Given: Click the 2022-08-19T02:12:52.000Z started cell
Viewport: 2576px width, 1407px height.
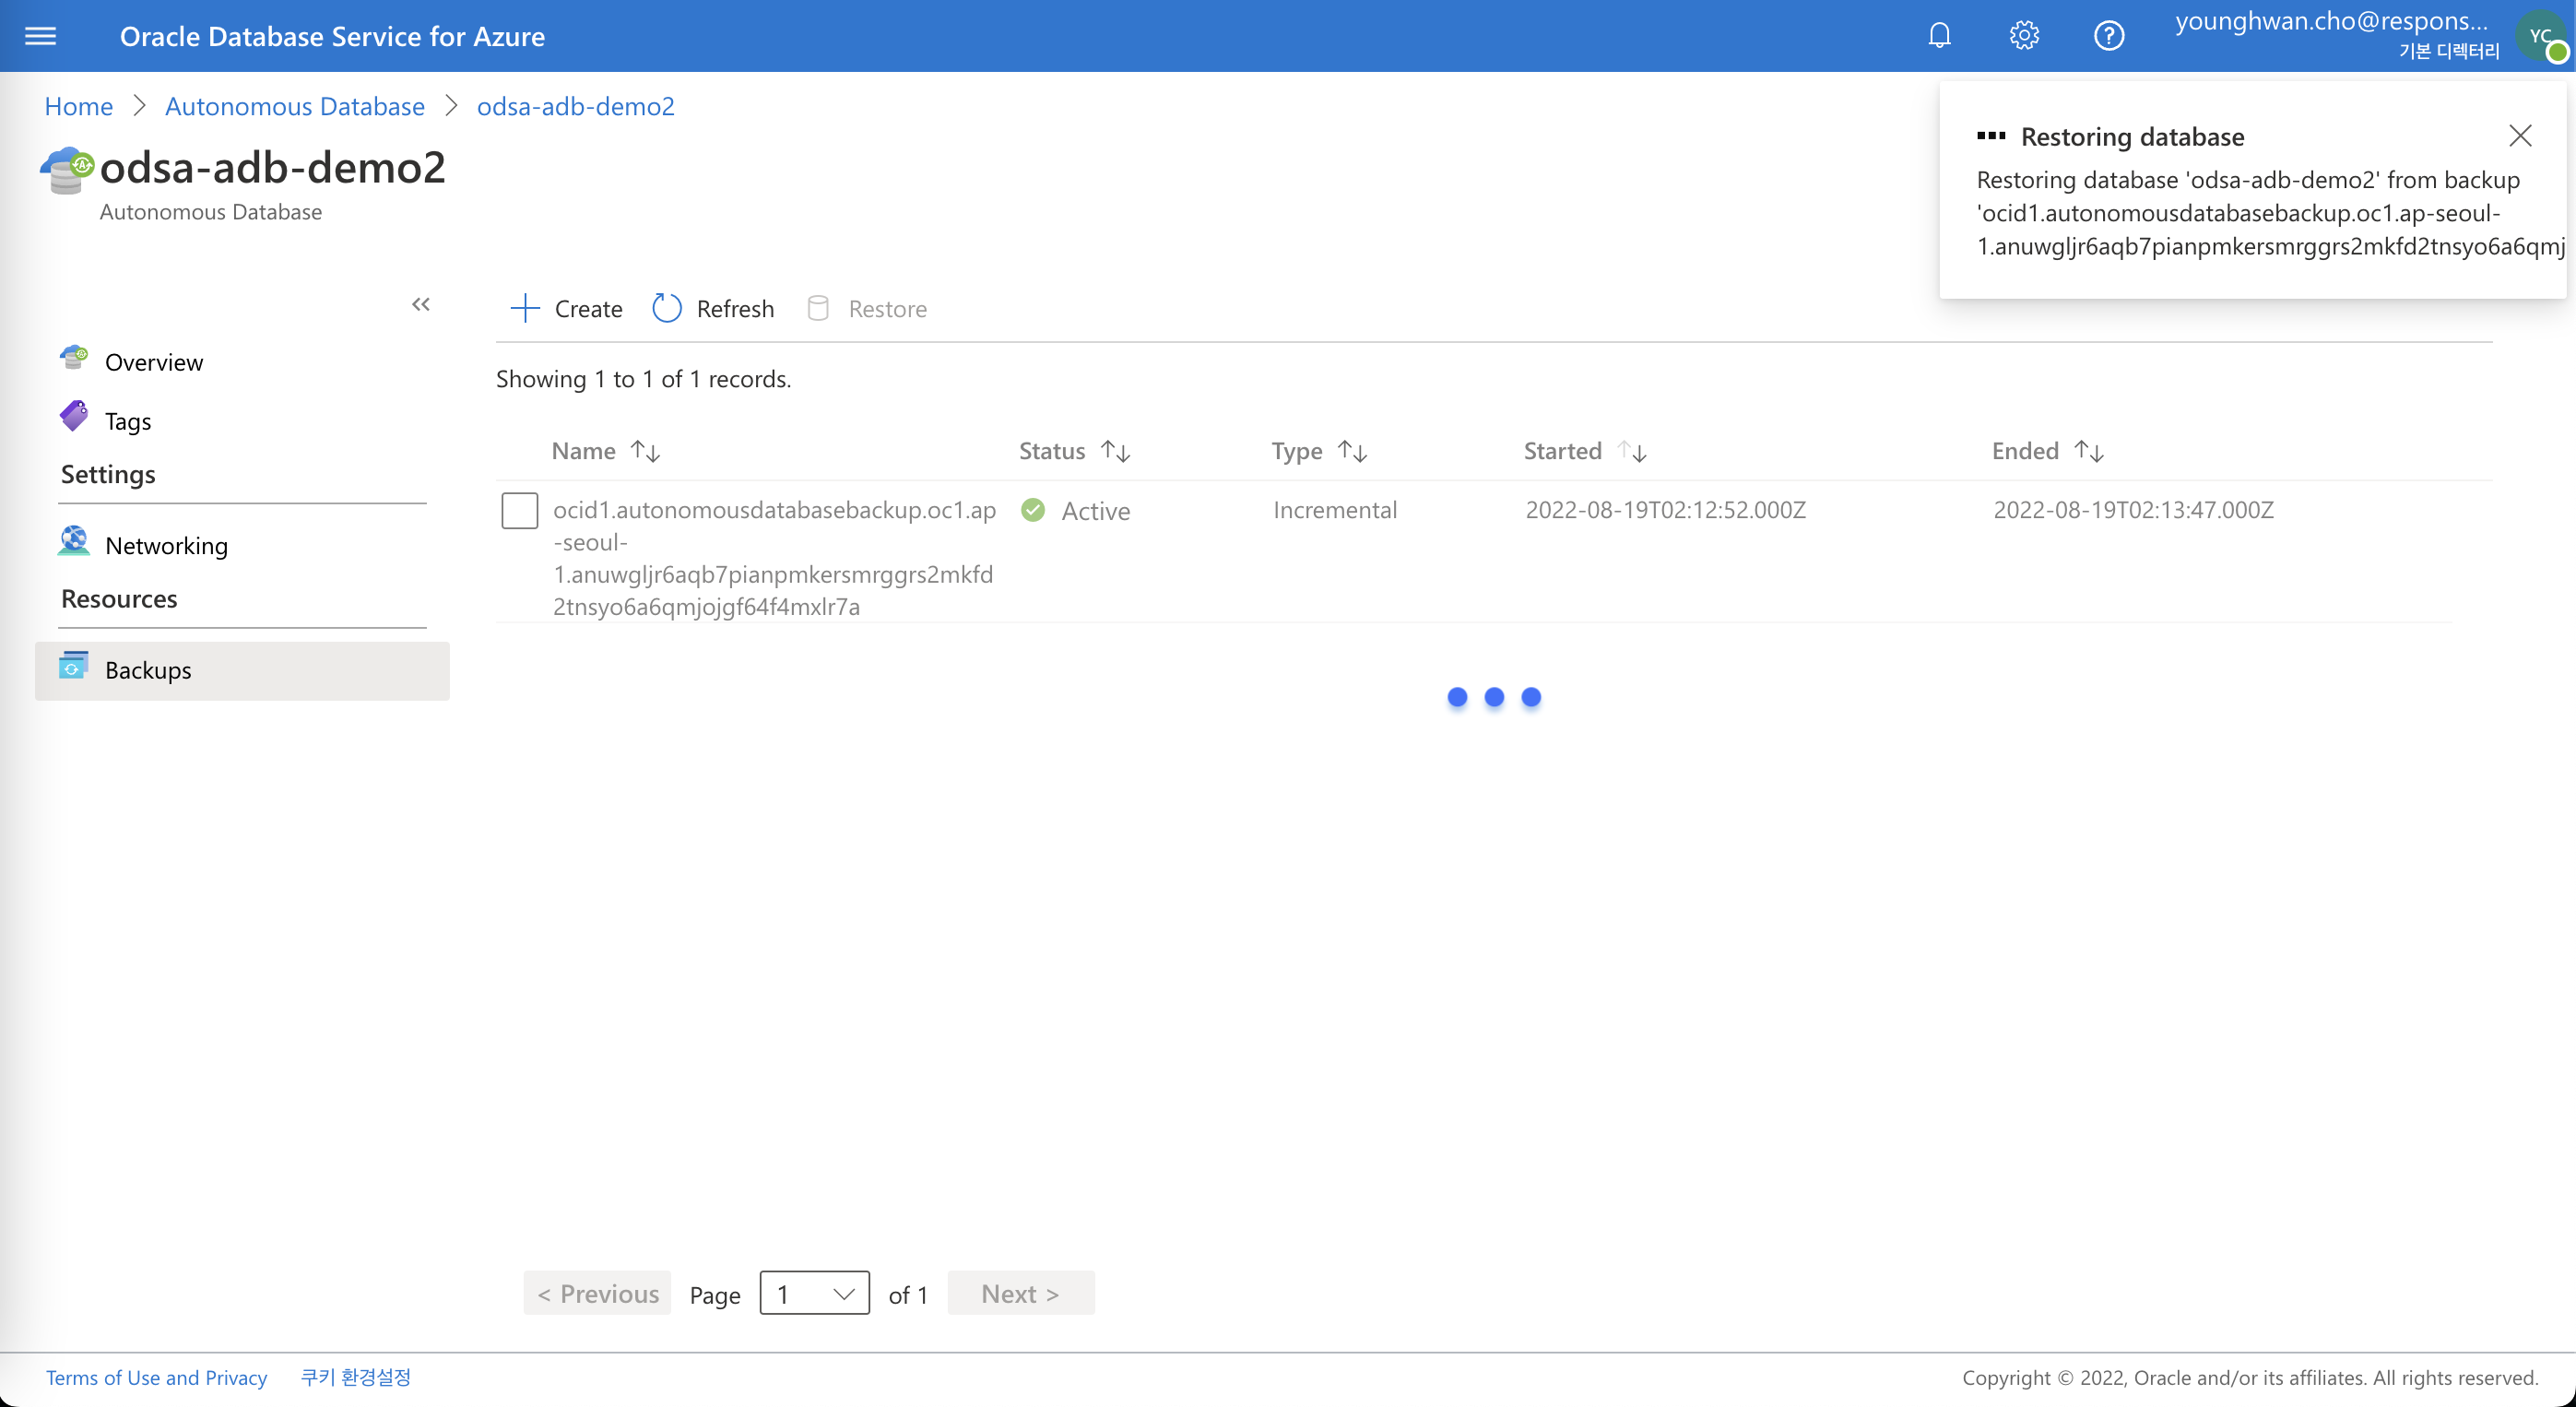Looking at the screenshot, I should (x=1666, y=510).
